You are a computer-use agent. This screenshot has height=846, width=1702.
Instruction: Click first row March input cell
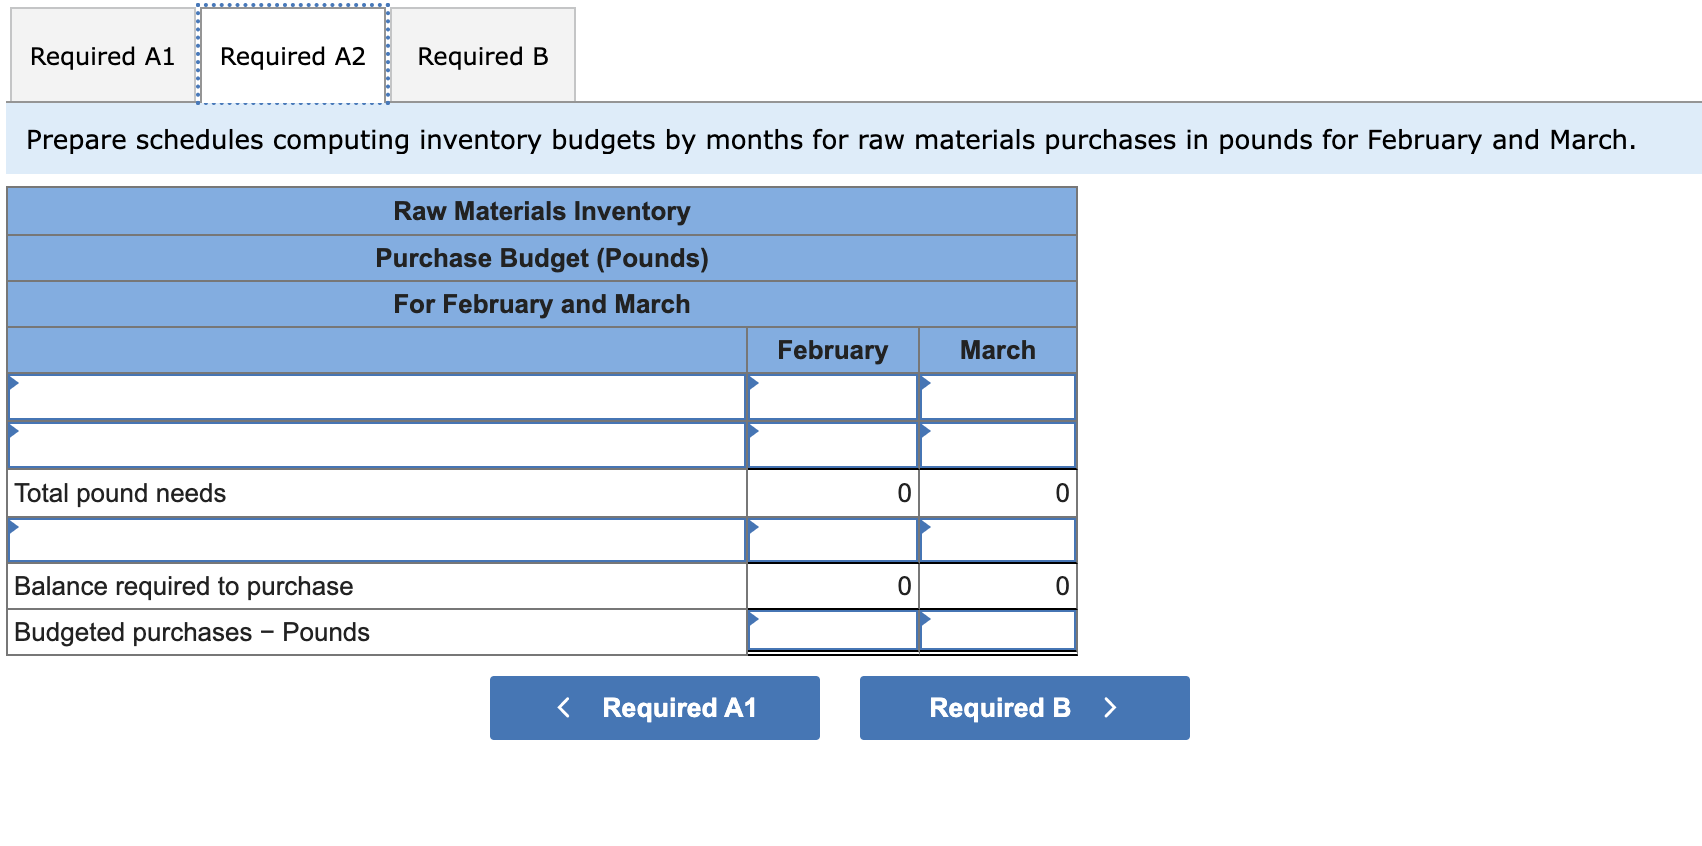coord(998,398)
